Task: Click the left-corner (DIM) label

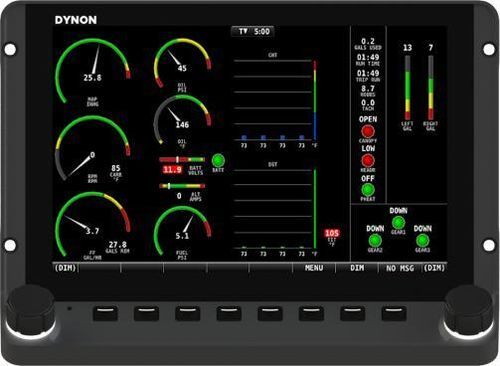Action: [65, 268]
